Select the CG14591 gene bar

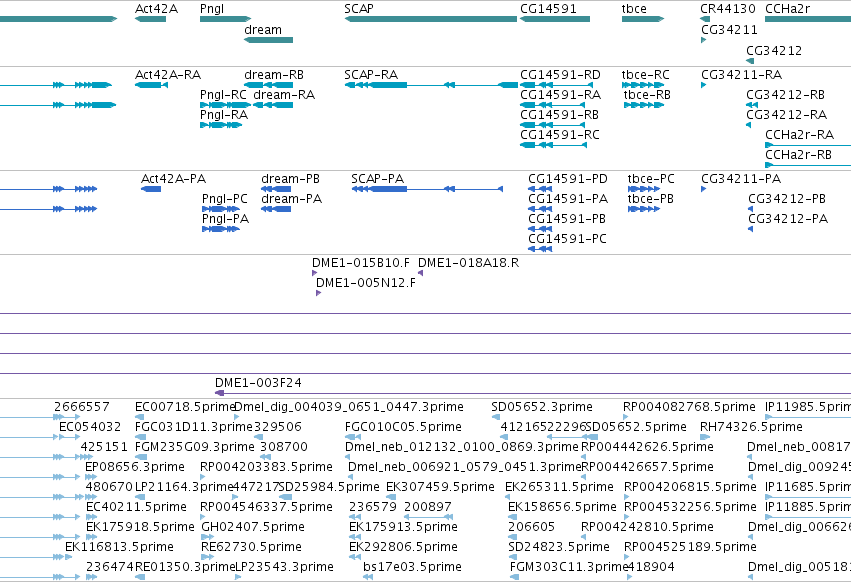555,19
